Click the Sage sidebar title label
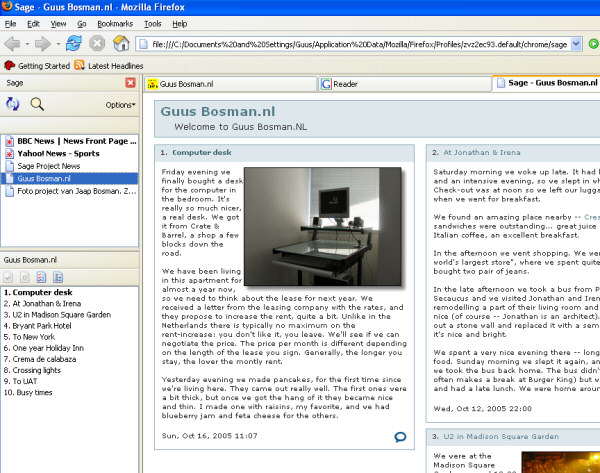 coord(15,83)
